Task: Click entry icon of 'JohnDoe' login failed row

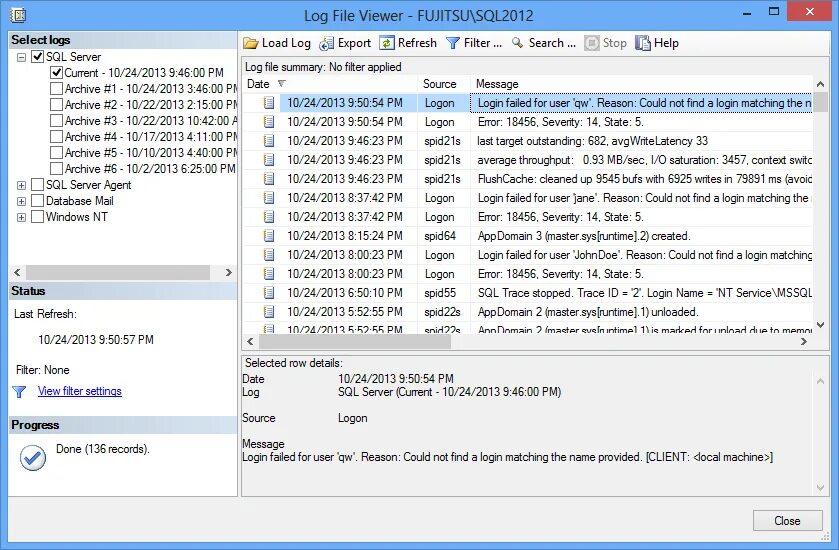Action: click(269, 255)
